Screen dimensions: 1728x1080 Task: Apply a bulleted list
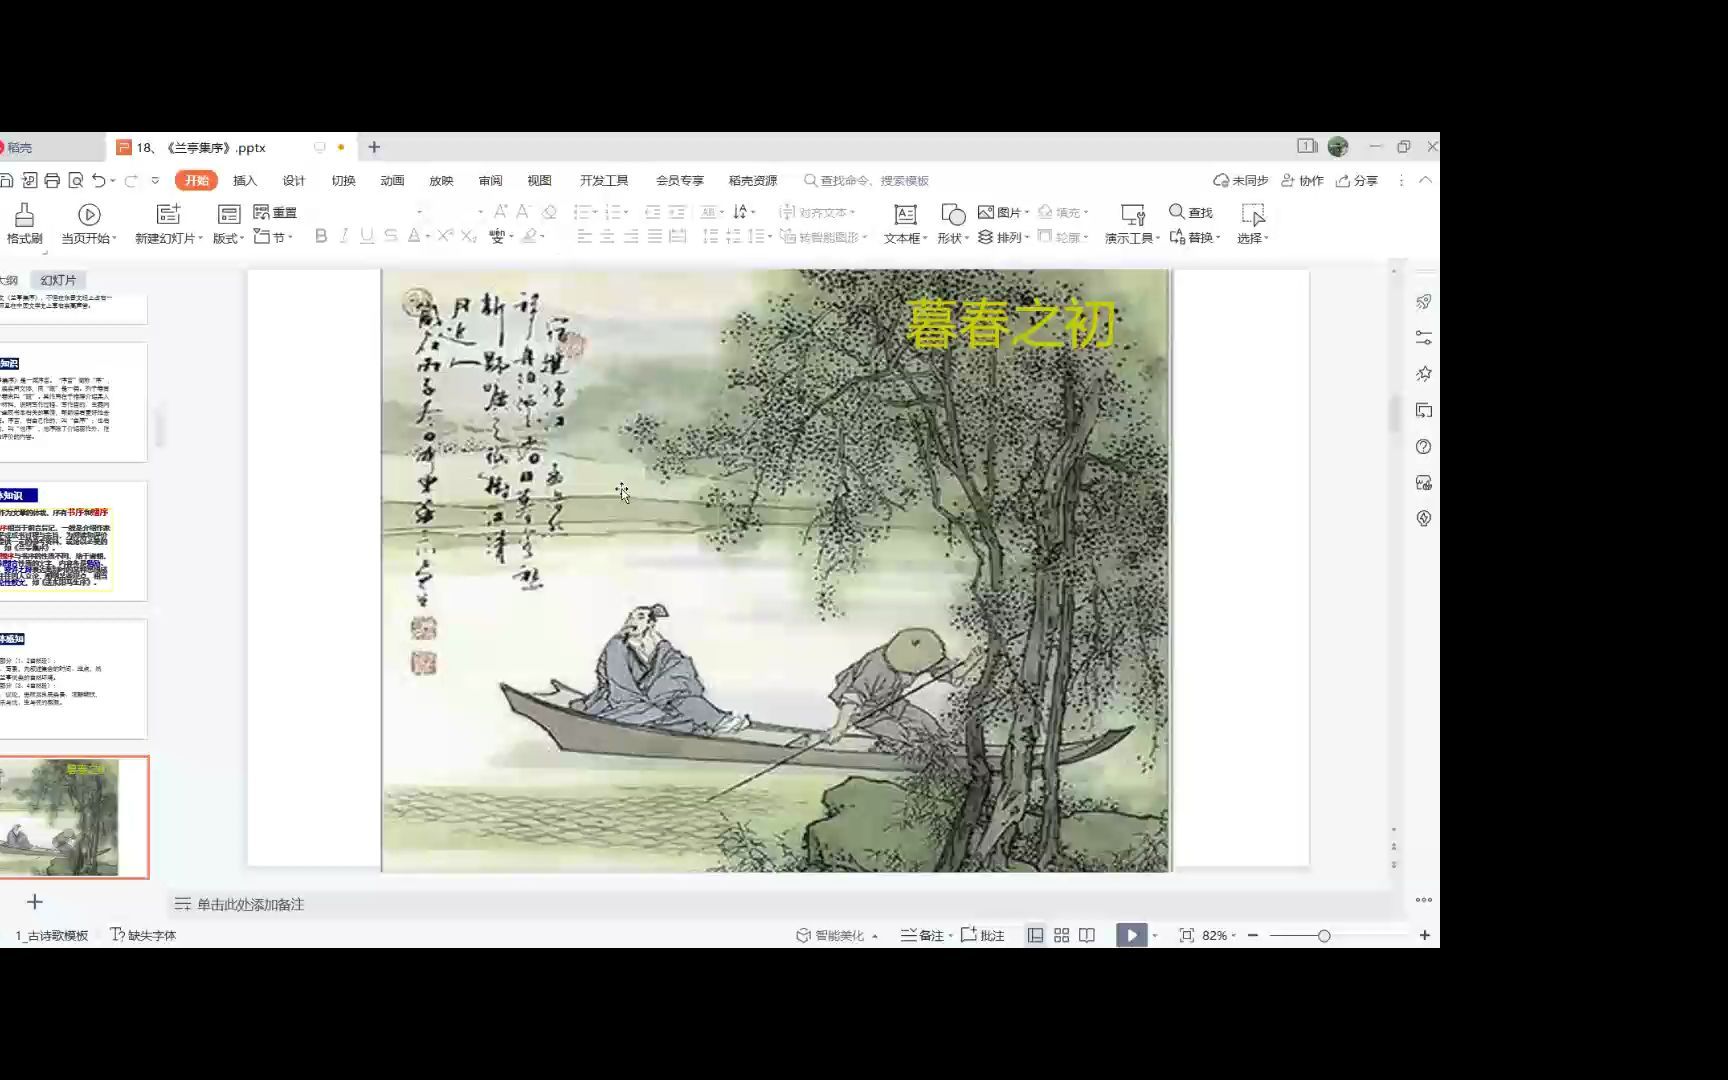(x=581, y=212)
